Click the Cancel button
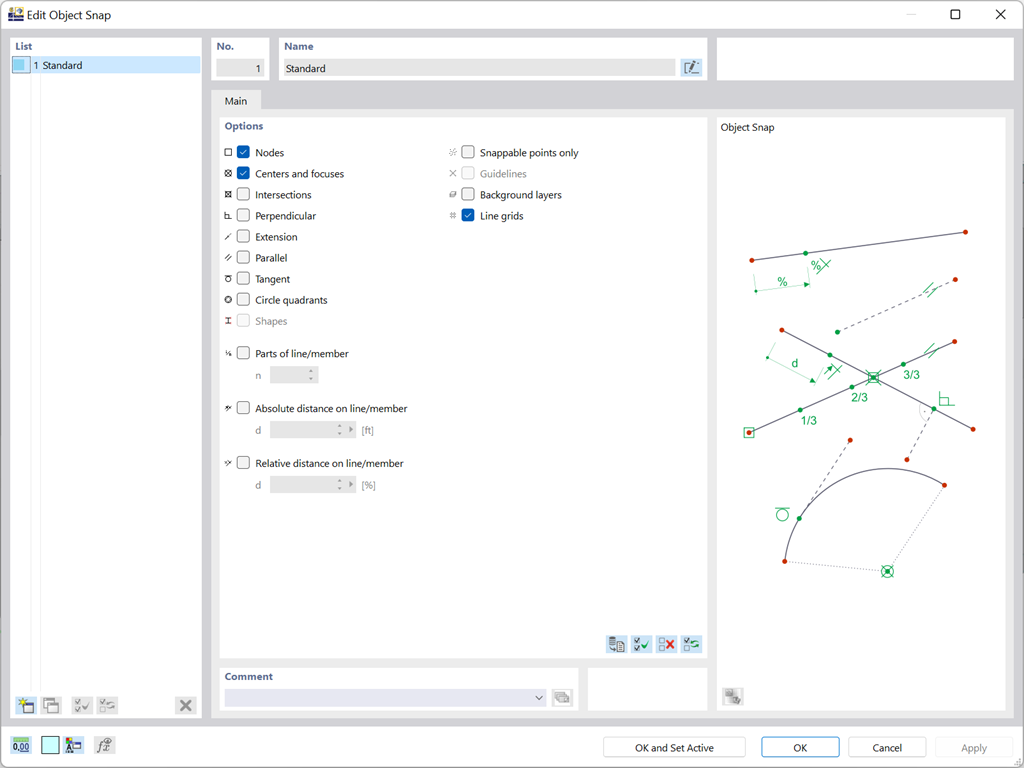This screenshot has height=768, width=1024. (x=887, y=748)
